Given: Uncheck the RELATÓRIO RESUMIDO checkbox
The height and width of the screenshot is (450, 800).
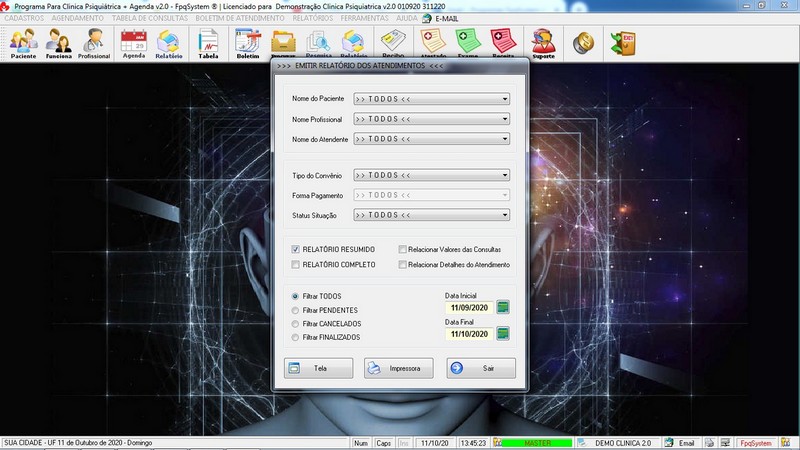Looking at the screenshot, I should tap(296, 249).
